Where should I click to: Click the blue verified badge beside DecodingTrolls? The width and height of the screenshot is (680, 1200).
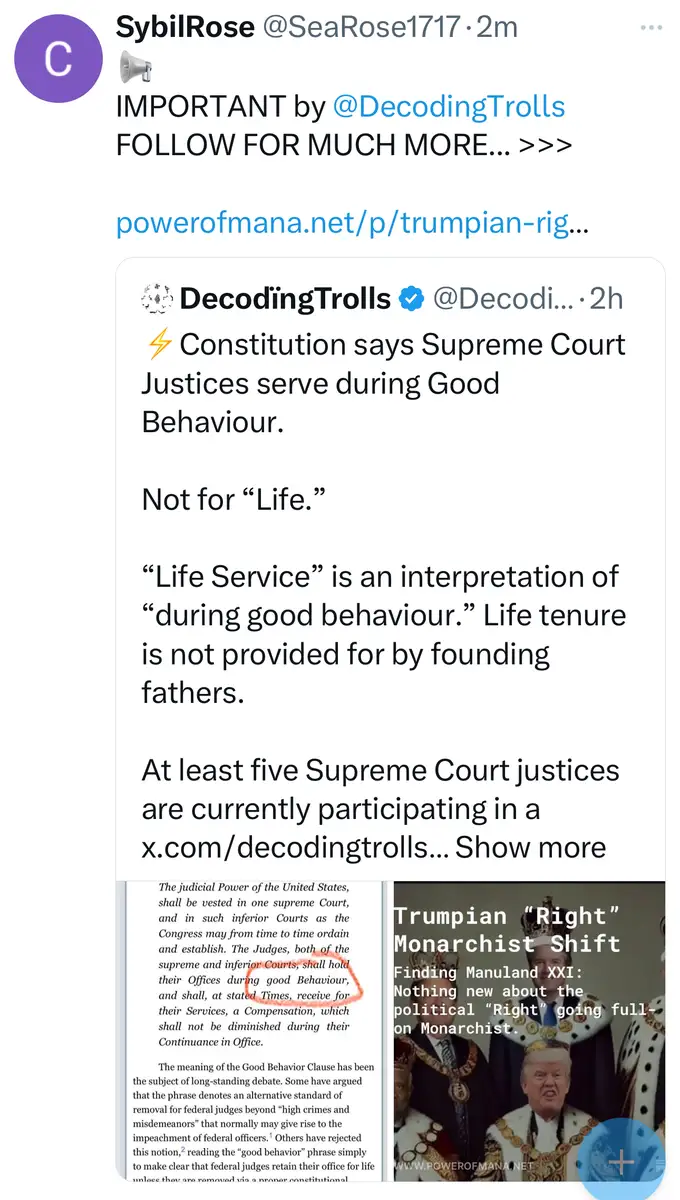point(411,298)
